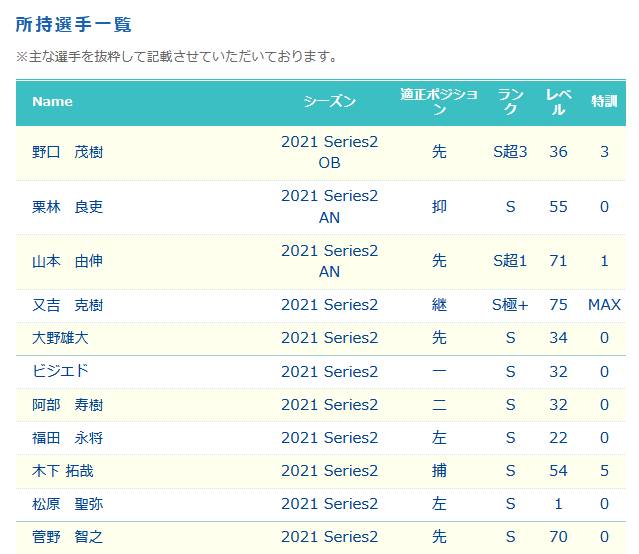Click the 適正ポジション column header
This screenshot has height=554, width=639.
point(439,102)
